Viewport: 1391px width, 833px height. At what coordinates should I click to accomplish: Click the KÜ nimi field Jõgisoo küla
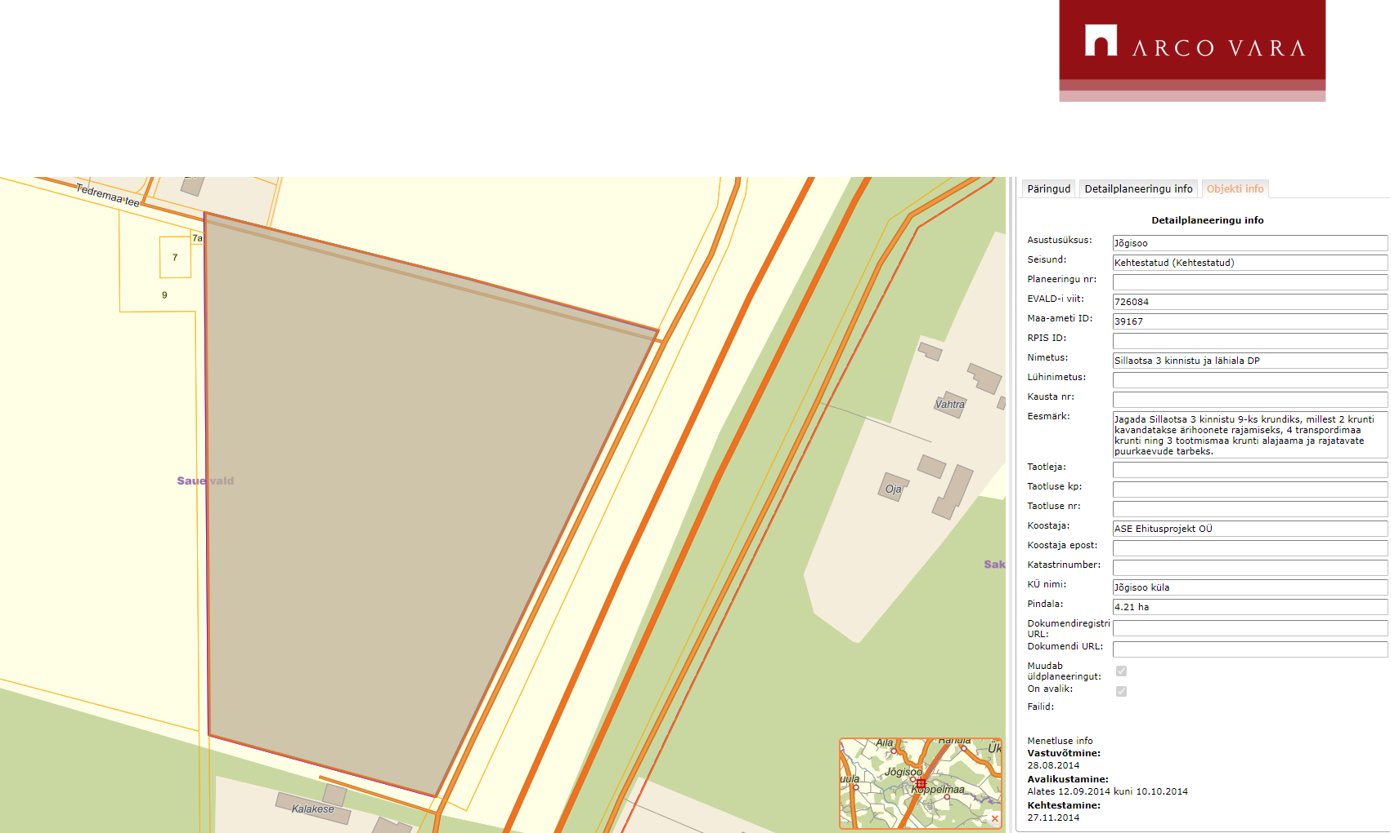click(1250, 587)
